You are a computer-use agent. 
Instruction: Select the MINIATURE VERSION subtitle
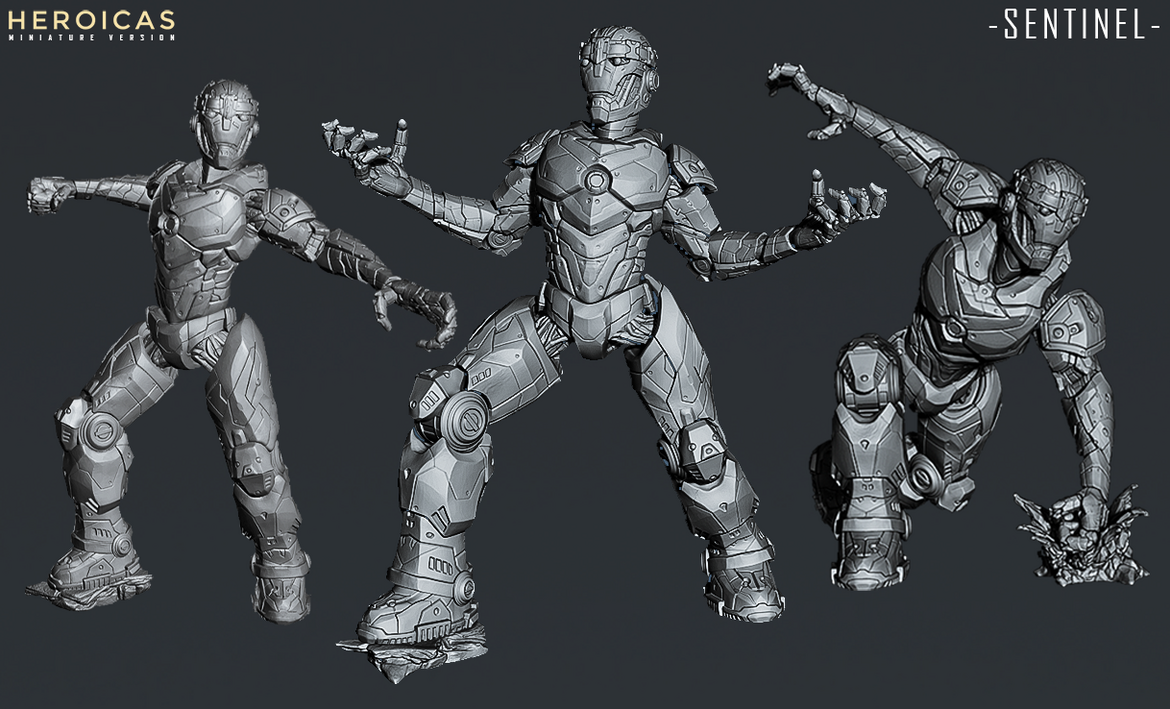pos(91,38)
